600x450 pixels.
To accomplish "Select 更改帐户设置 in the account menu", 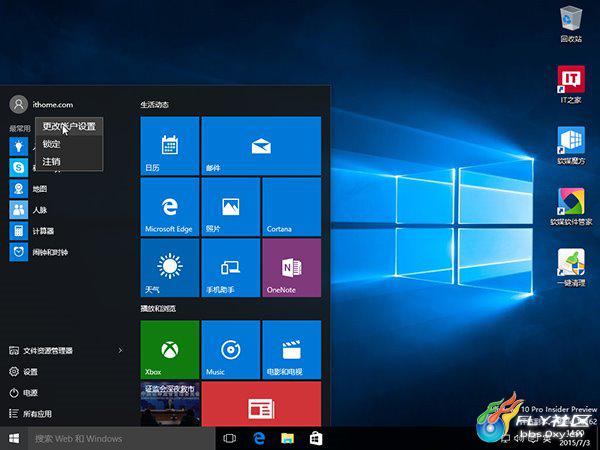I will 69,127.
